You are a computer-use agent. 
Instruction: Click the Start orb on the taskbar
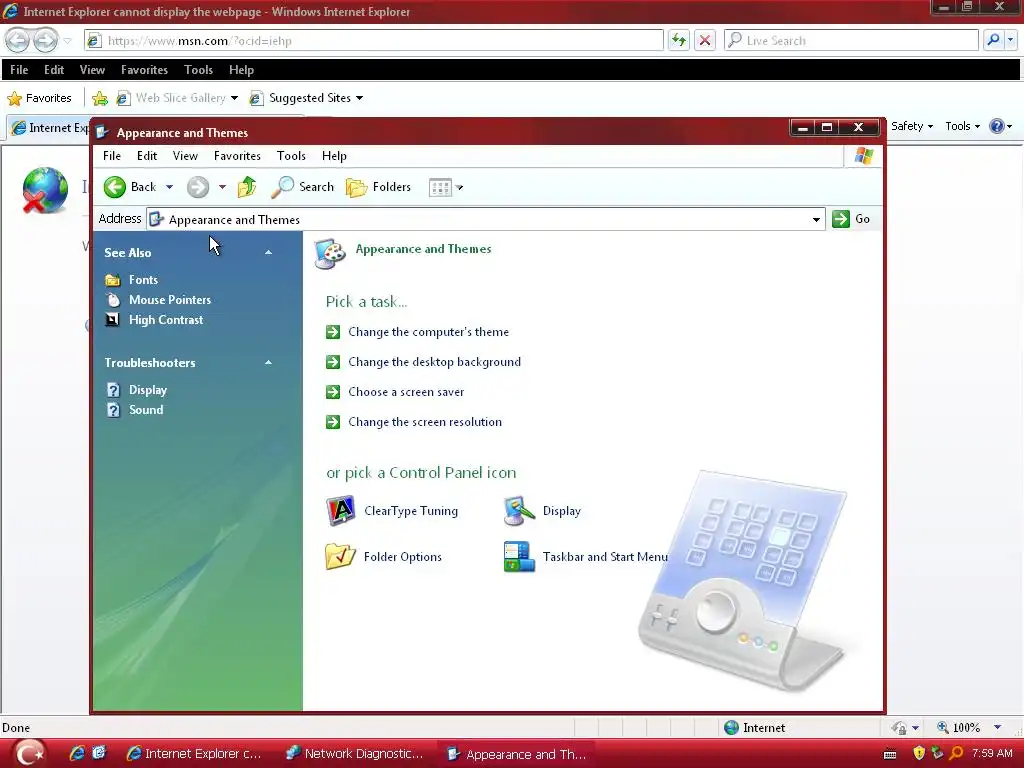tap(29, 753)
